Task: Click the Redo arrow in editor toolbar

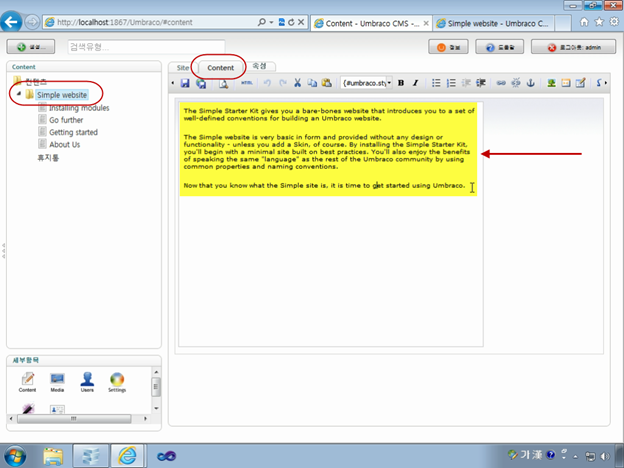Action: click(x=283, y=83)
